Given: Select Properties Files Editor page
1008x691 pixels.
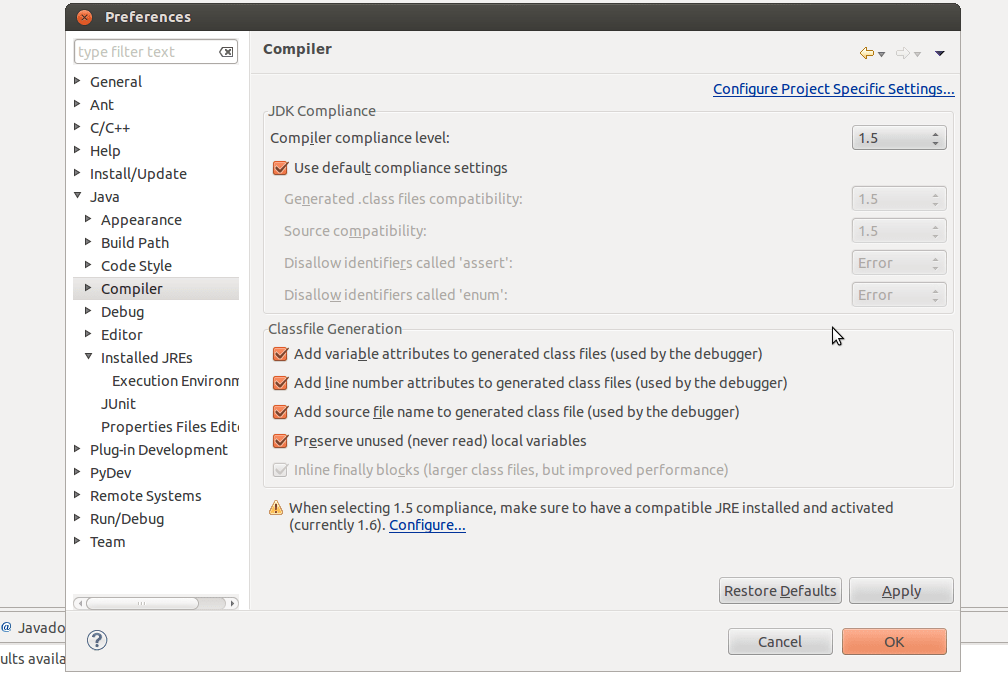Looking at the screenshot, I should coord(170,427).
